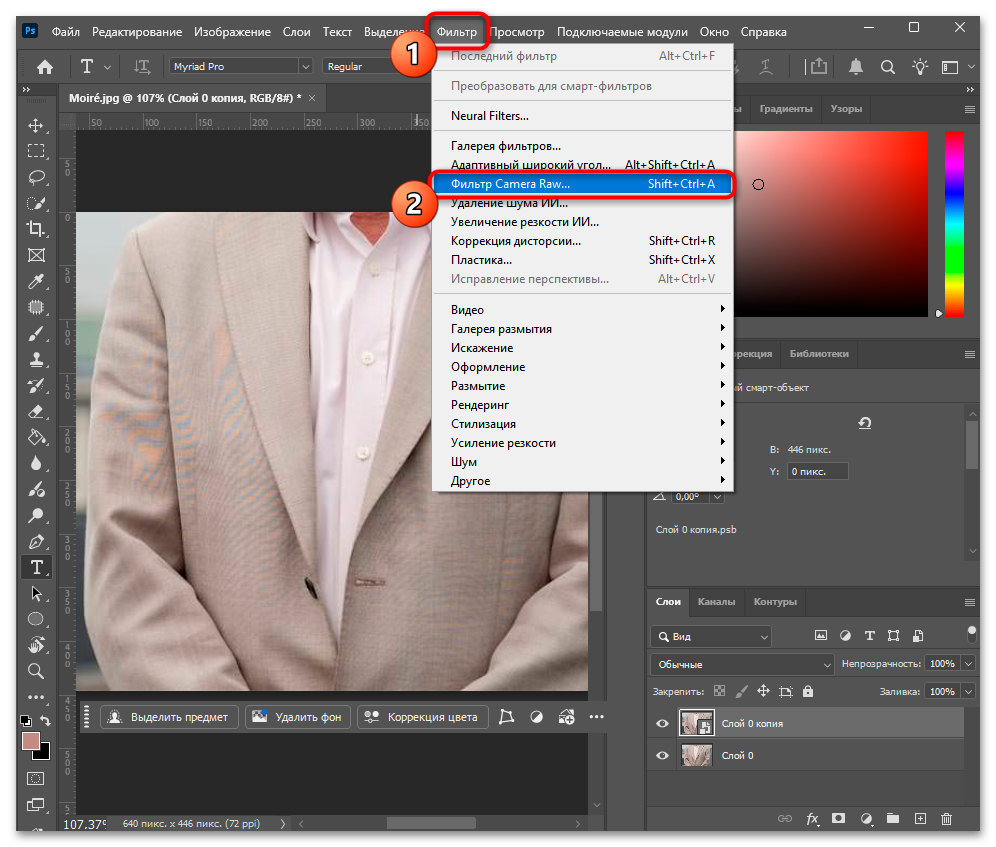Open the Непрозрачность opacity dropdown arrow
The height and width of the screenshot is (847, 996).
coord(968,664)
